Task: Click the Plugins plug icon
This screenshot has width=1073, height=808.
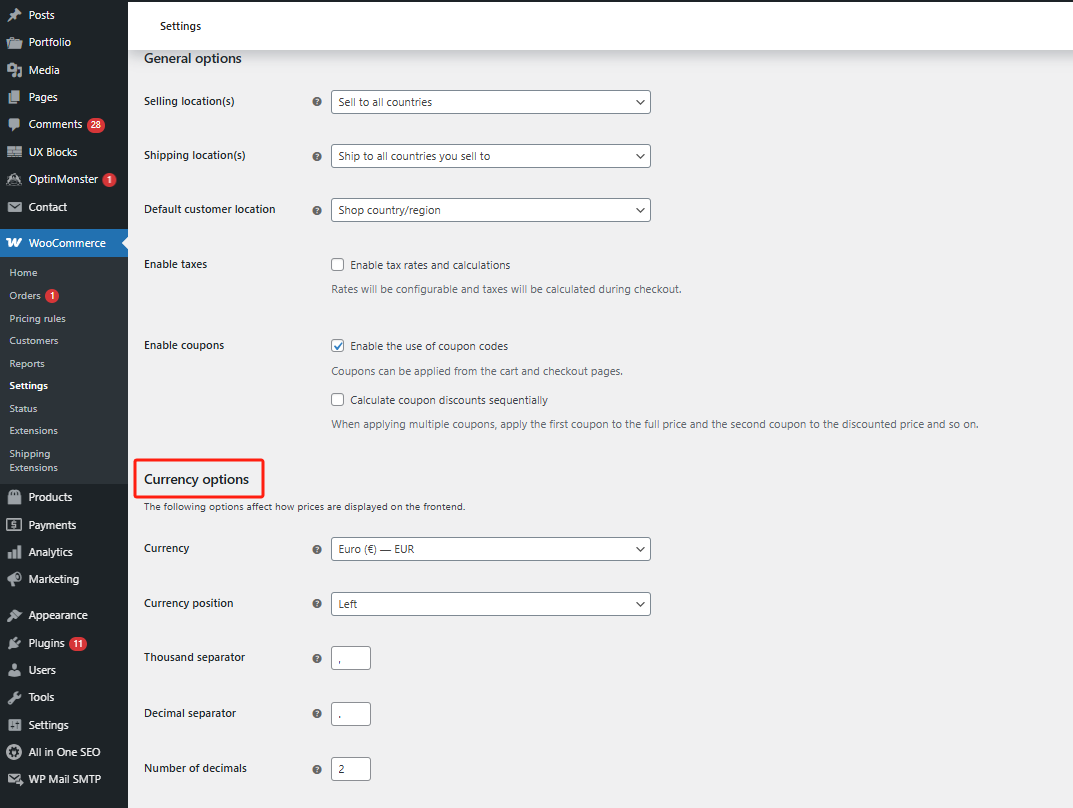Action: [x=14, y=643]
